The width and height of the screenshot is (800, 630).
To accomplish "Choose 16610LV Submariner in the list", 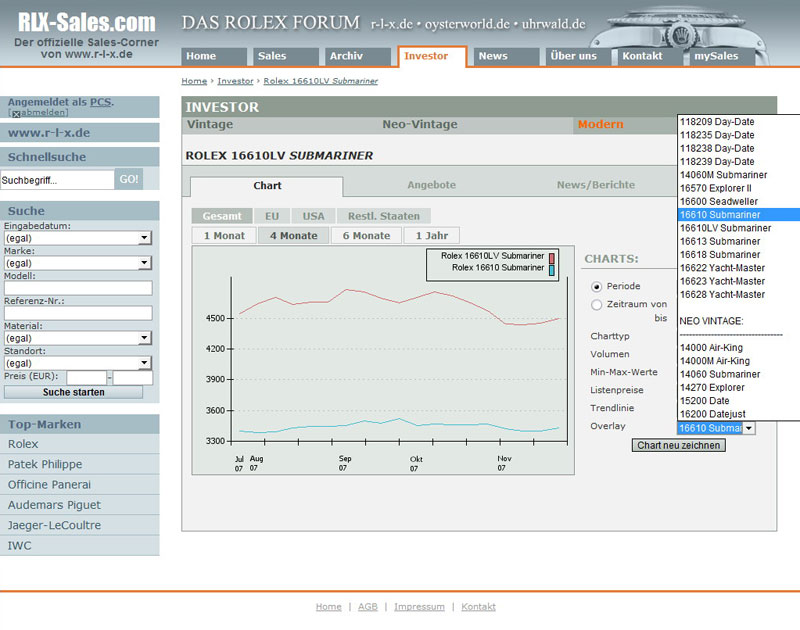I will (725, 228).
